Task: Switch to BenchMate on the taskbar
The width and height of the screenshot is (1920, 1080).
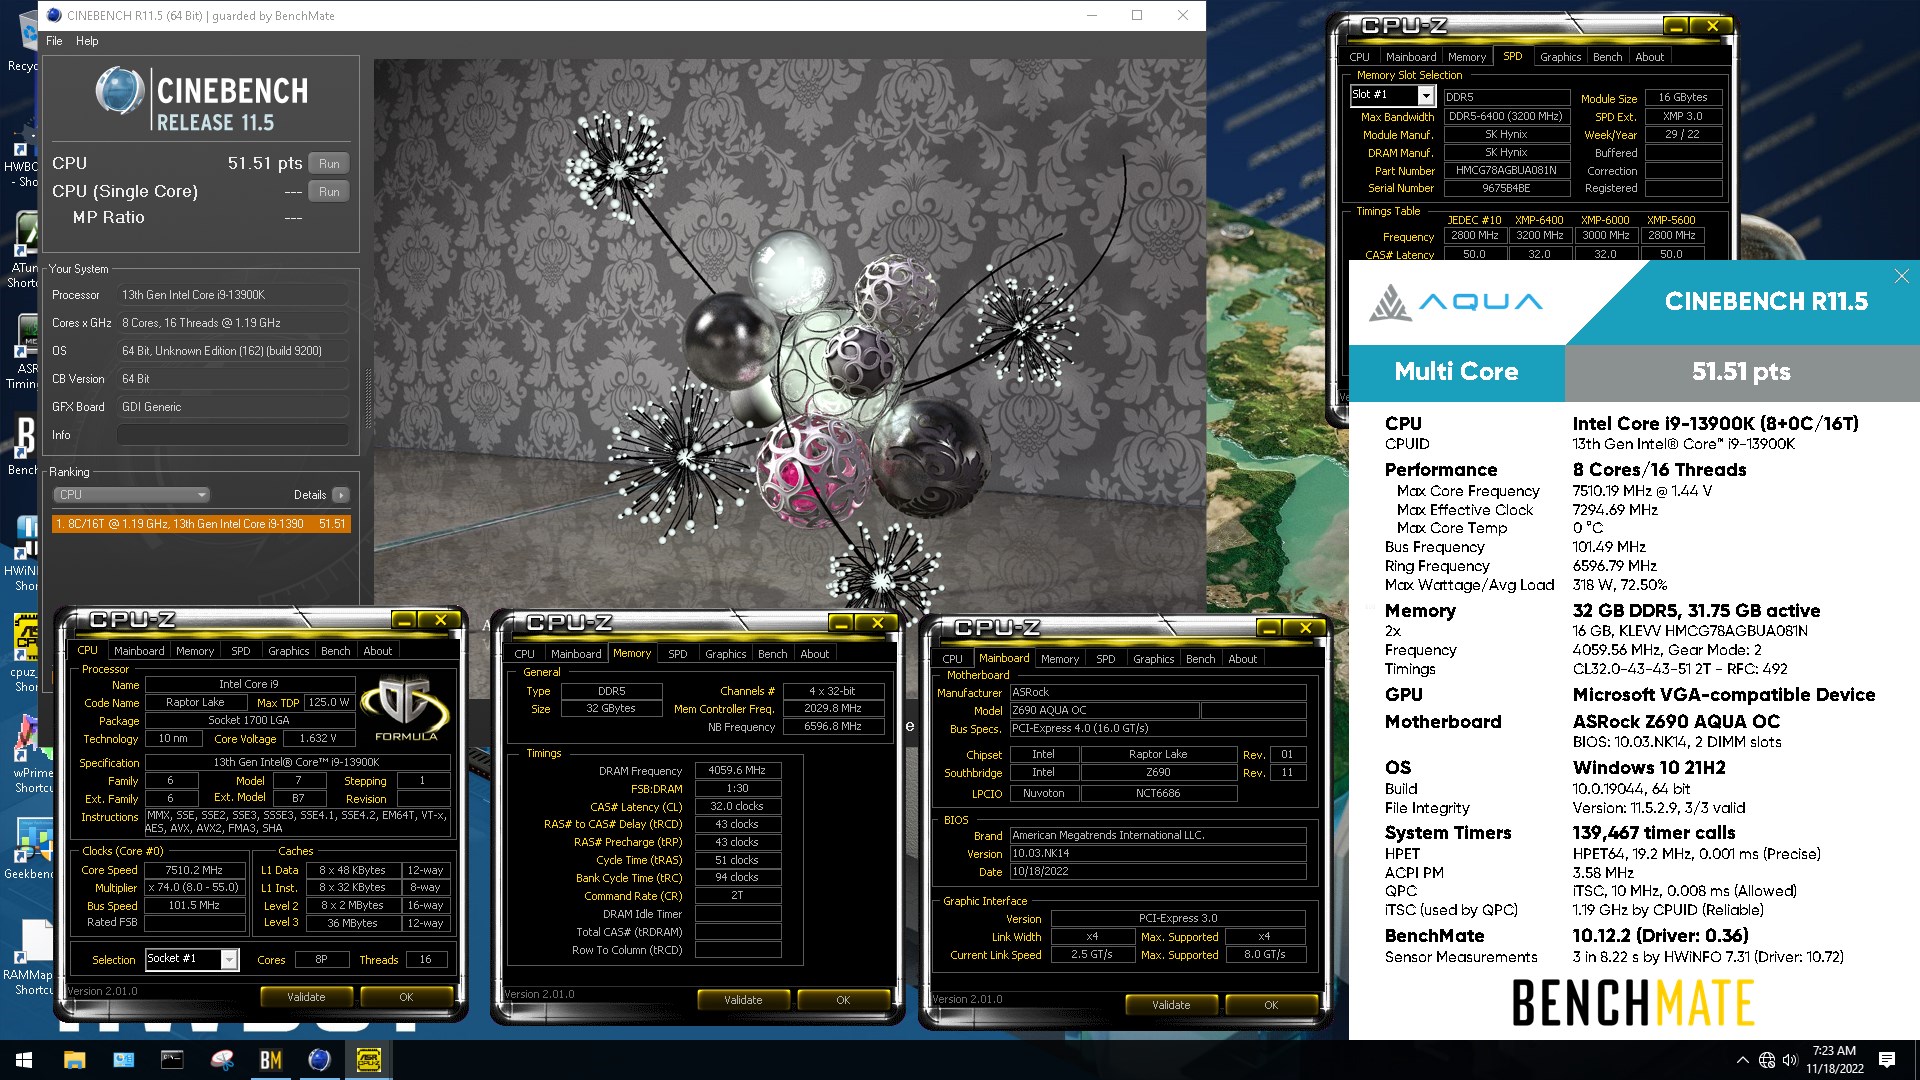Action: [x=270, y=1060]
